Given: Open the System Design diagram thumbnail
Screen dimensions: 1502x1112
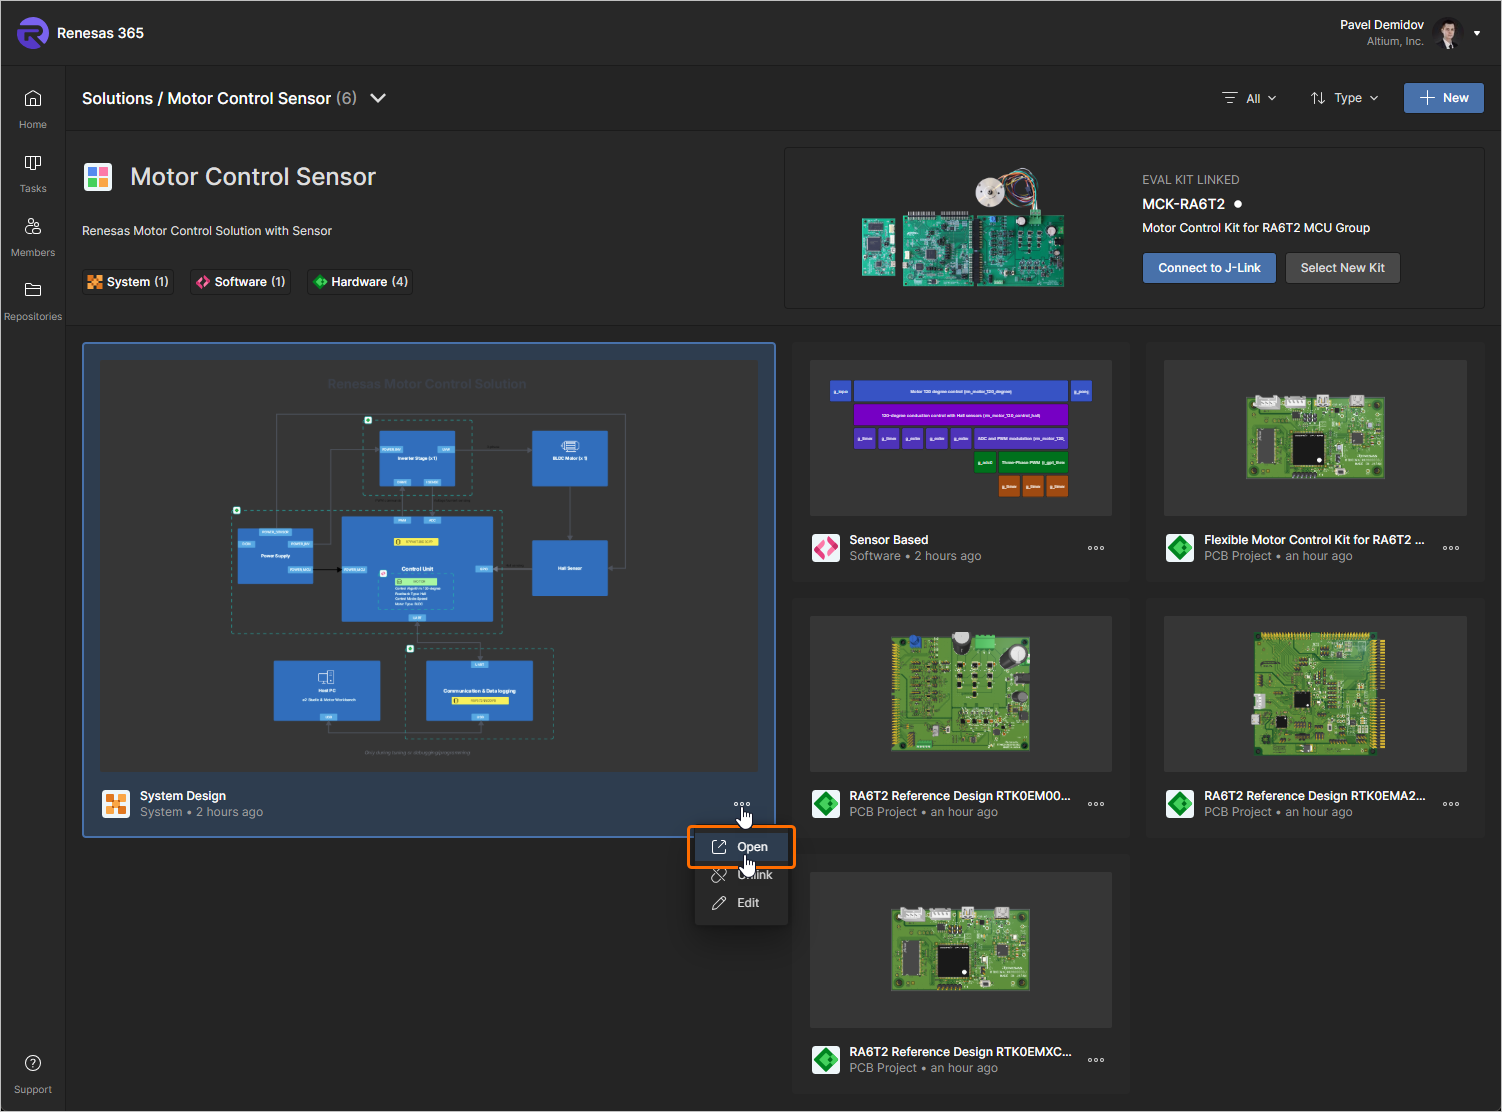Looking at the screenshot, I should [x=428, y=566].
